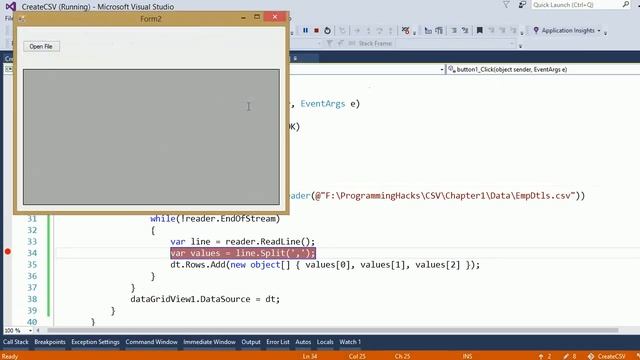This screenshot has width=640, height=360.
Task: Click the Visual Studio logo icon
Action: click(x=11, y=7)
